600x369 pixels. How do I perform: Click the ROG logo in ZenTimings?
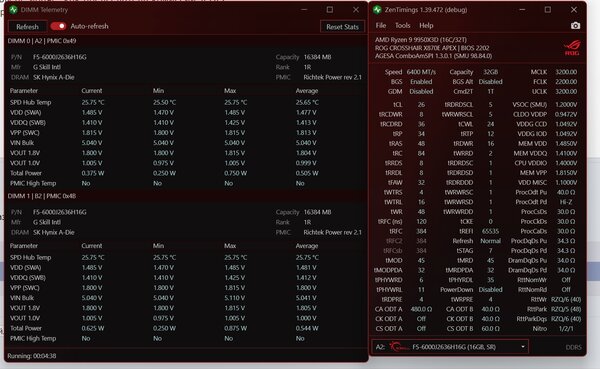(x=572, y=48)
